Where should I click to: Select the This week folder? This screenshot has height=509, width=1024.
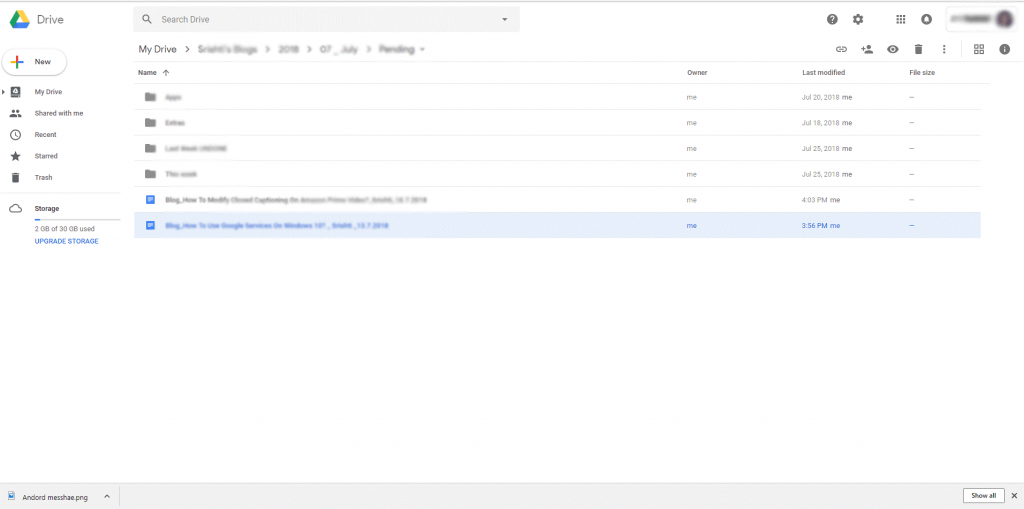[x=557, y=174]
